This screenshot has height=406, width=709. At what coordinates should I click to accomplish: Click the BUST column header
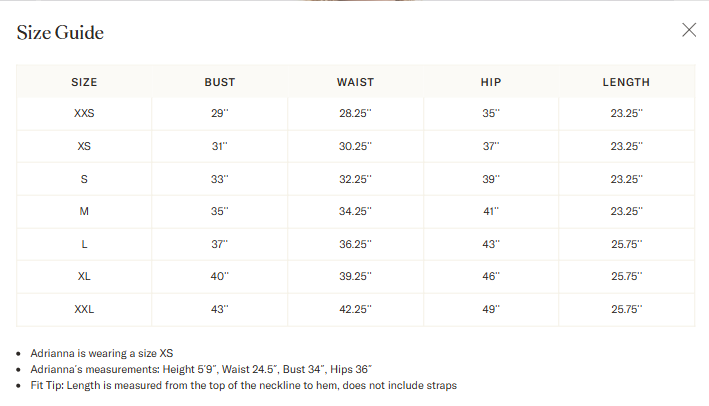tap(220, 82)
